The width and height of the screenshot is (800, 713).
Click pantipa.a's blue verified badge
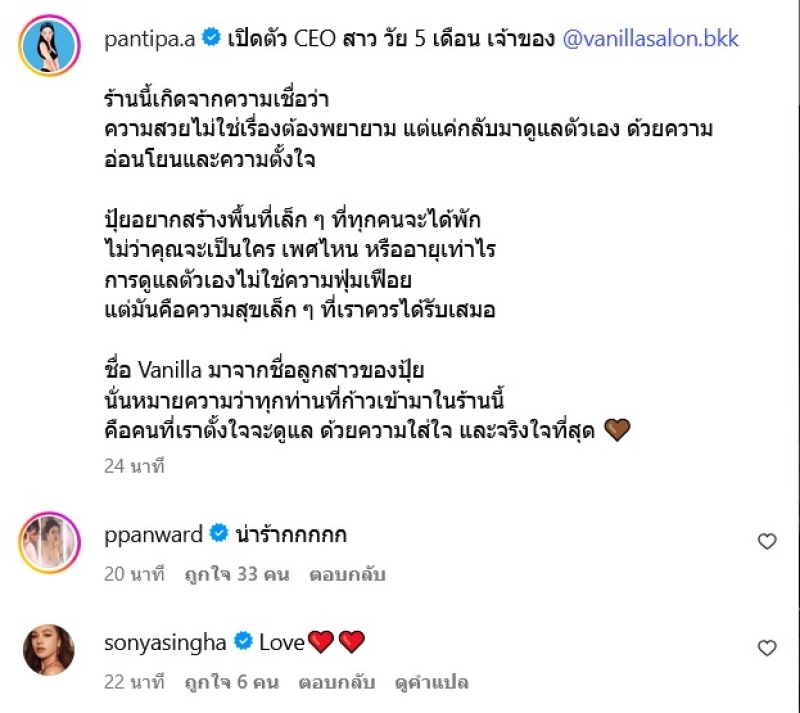(x=211, y=38)
